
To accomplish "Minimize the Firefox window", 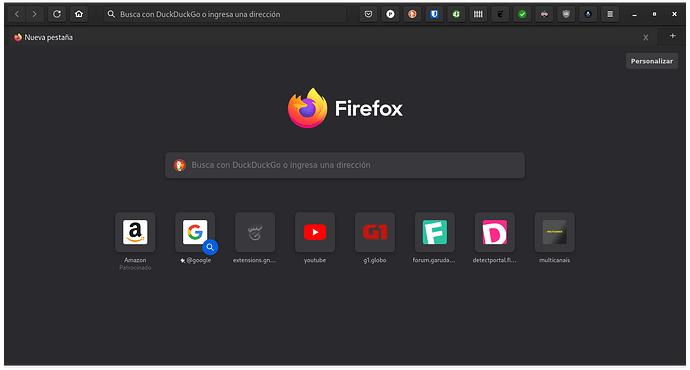I will coord(634,15).
